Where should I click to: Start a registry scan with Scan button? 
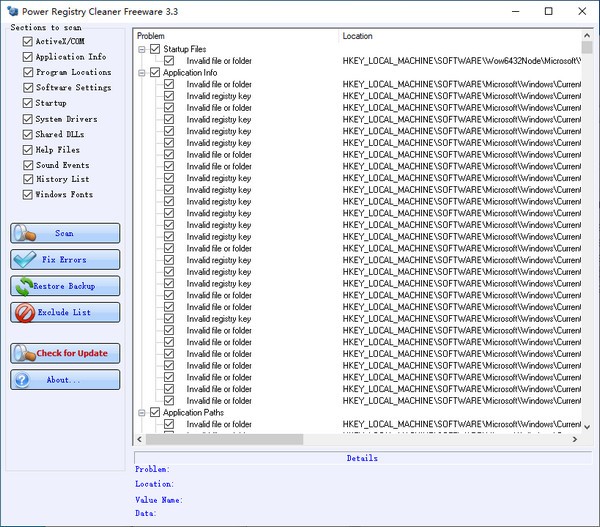point(65,233)
